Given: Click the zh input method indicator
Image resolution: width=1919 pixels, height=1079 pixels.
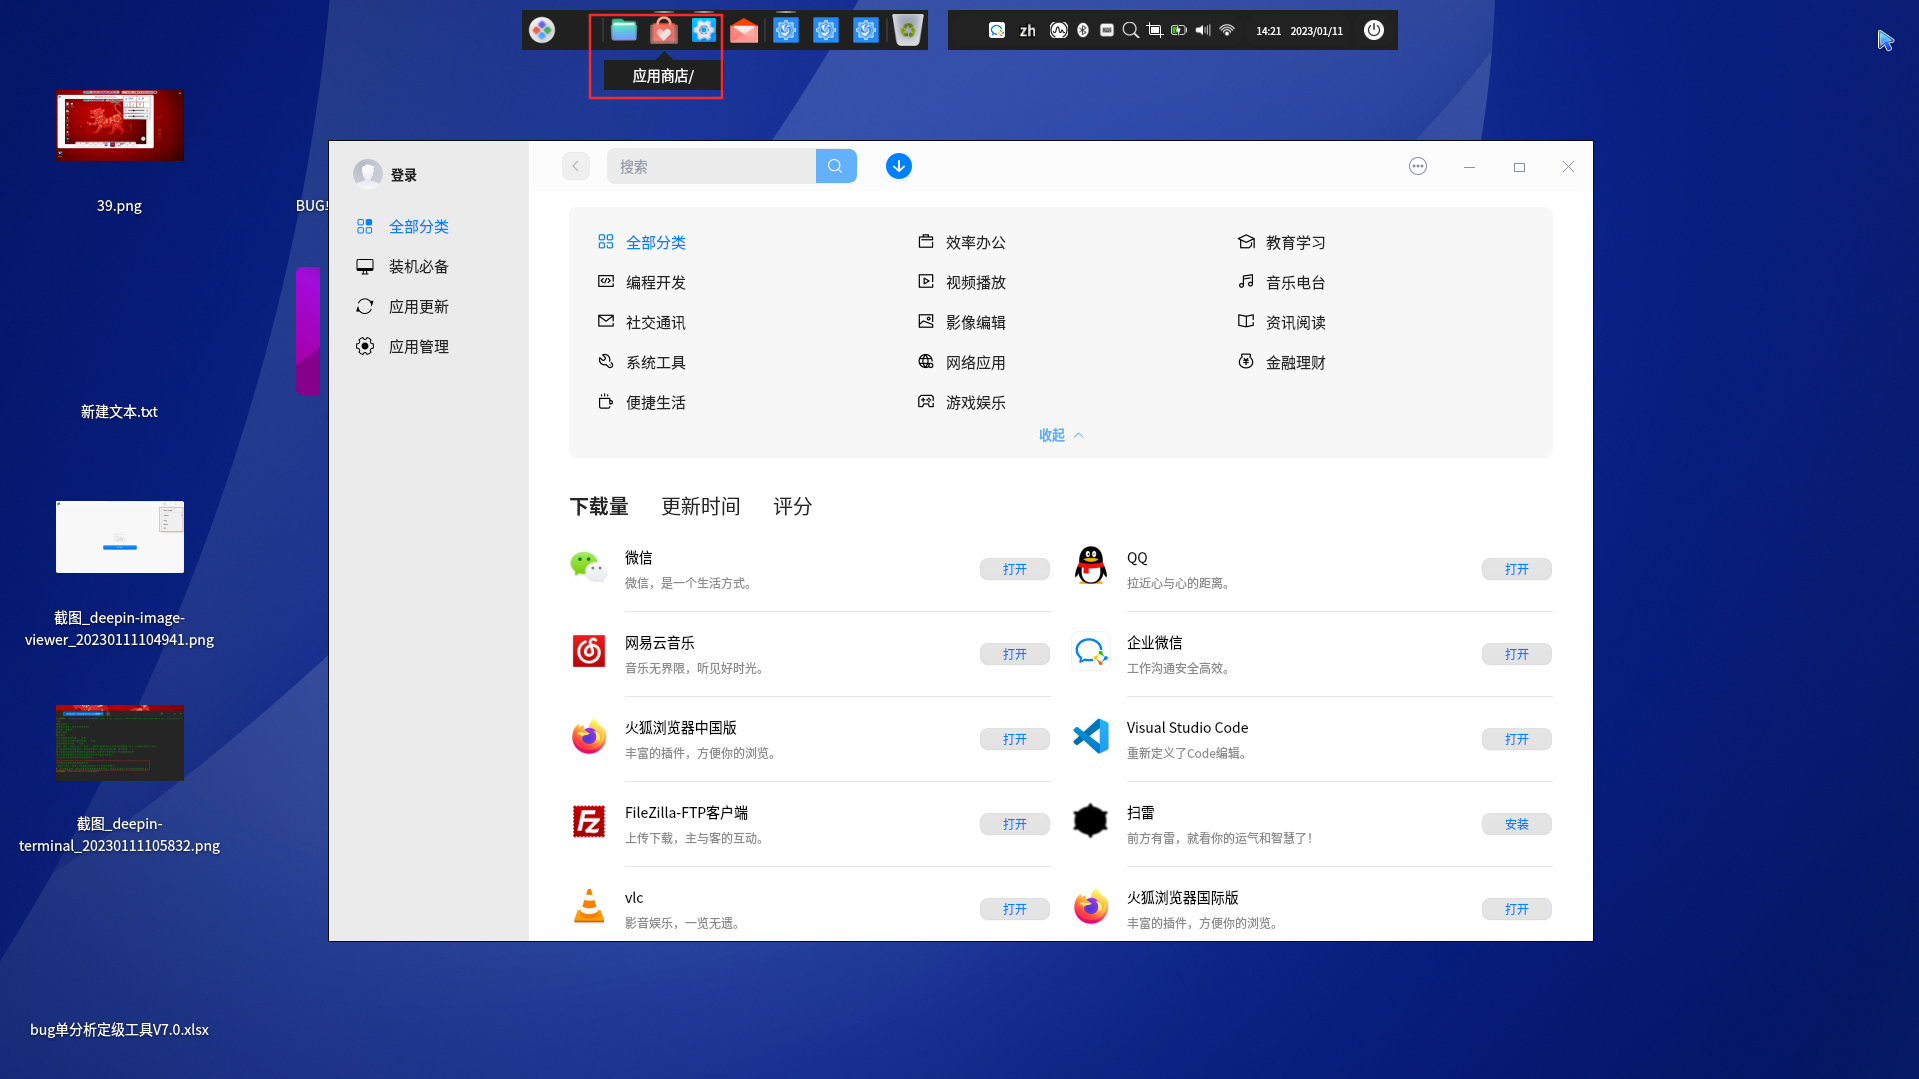Looking at the screenshot, I should click(x=1028, y=31).
